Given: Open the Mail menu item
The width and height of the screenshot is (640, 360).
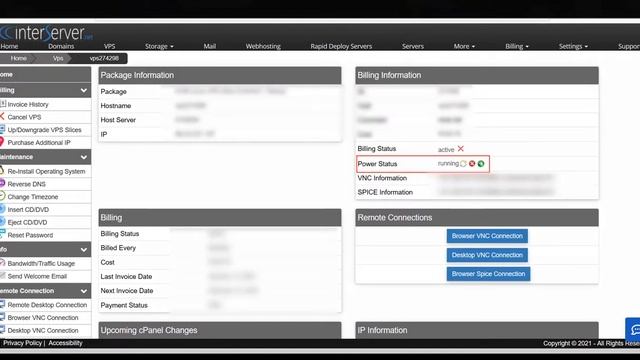Looking at the screenshot, I should [210, 47].
